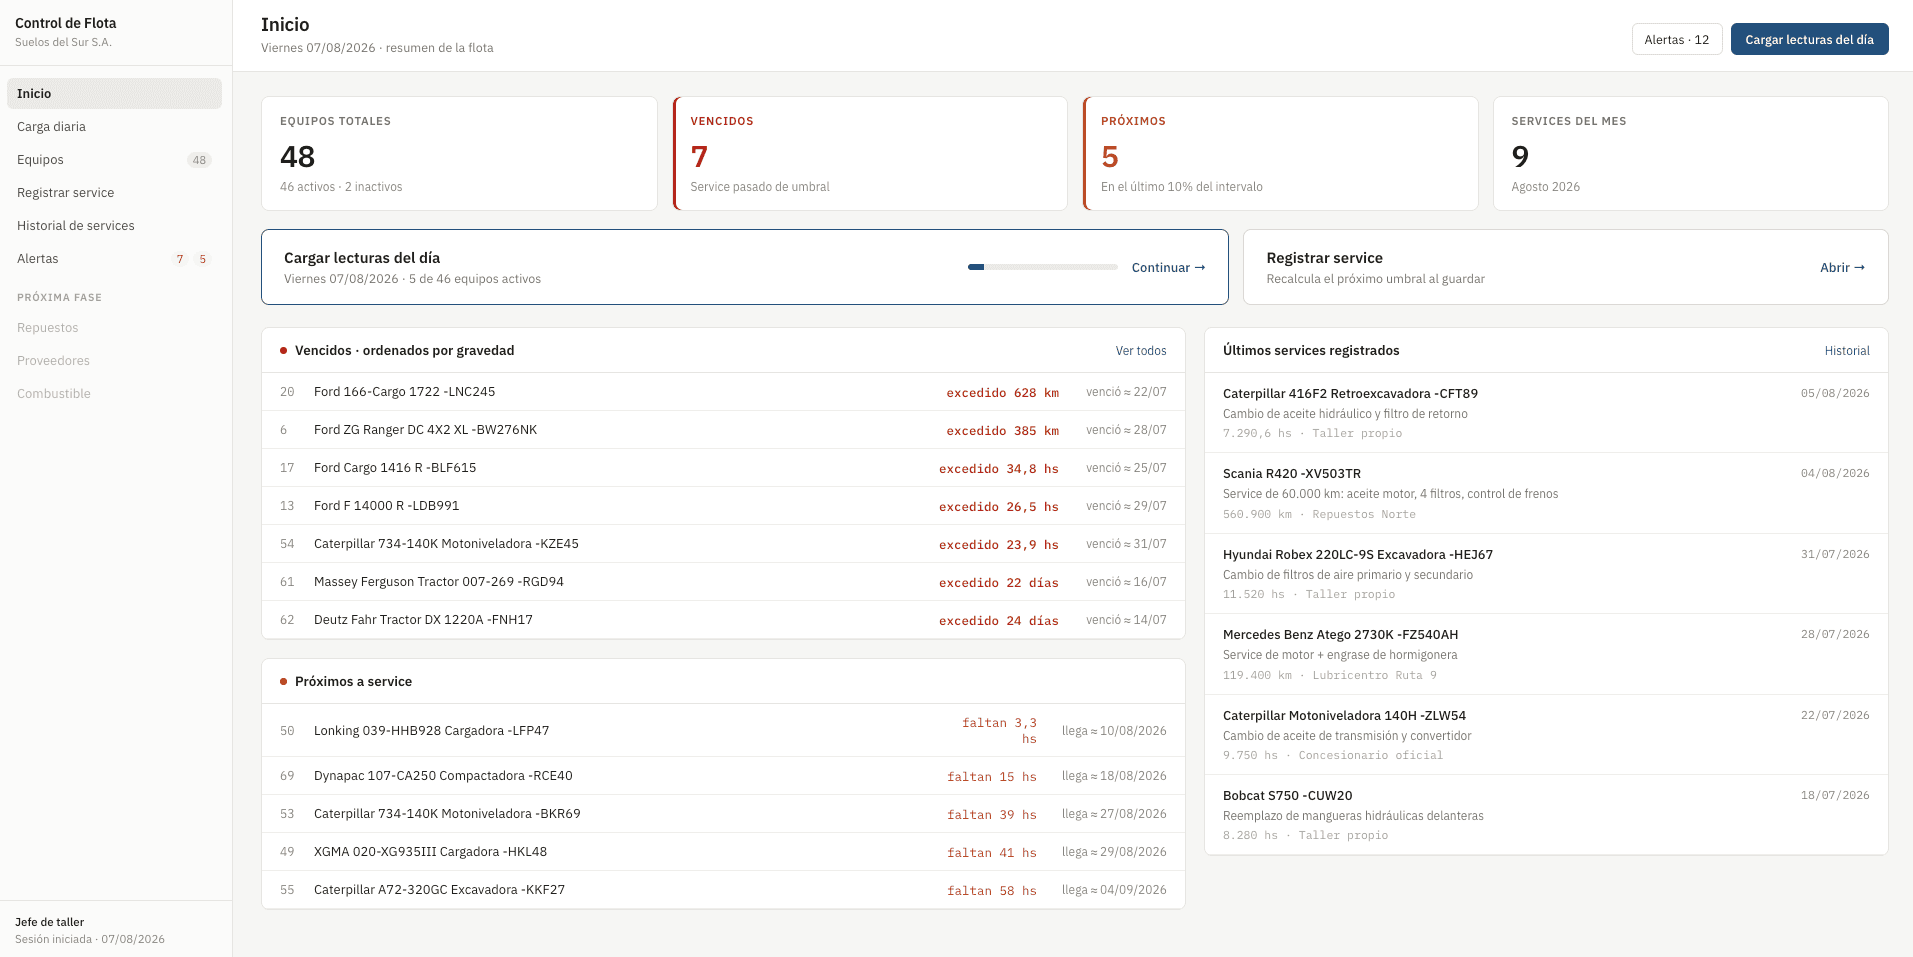The height and width of the screenshot is (957, 1913).
Task: Open the Vencidos 7 summary card
Action: pos(870,153)
